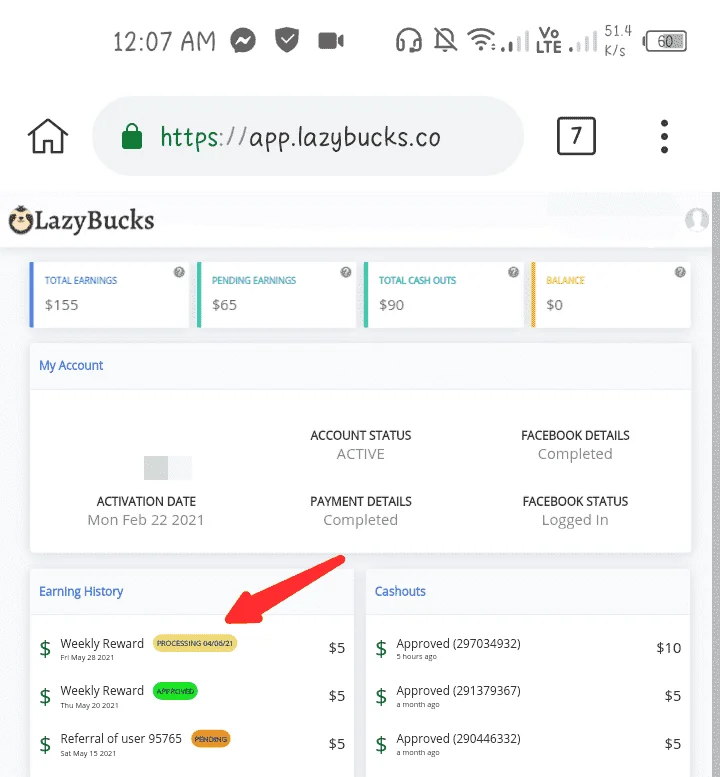The height and width of the screenshot is (777, 720).
Task: Click the 'ACTIVE' account status value
Action: pyautogui.click(x=361, y=454)
